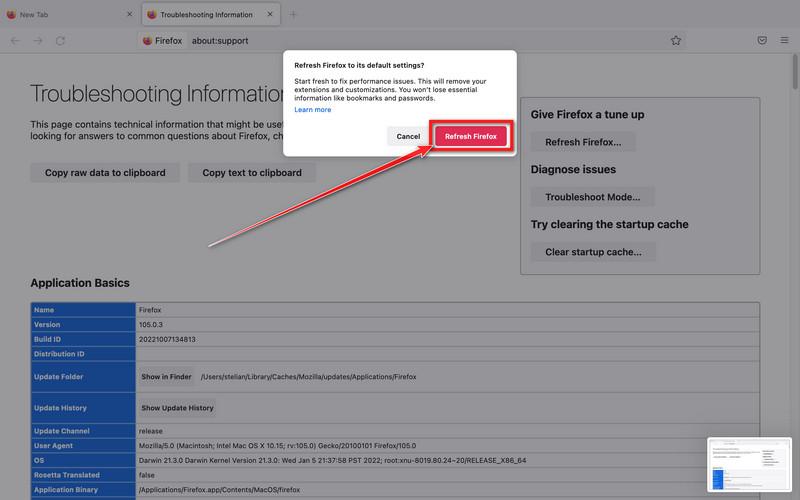This screenshot has height=500, width=800.
Task: Reload the current page
Action: point(60,41)
